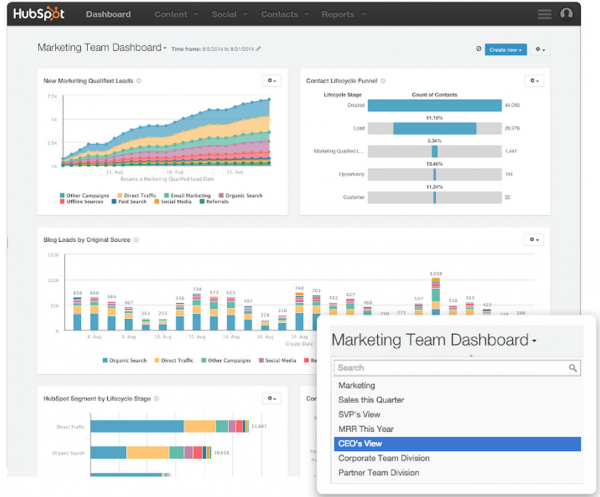Image resolution: width=600 pixels, height=497 pixels.
Task: Open the Create new dropdown button
Action: coord(505,50)
